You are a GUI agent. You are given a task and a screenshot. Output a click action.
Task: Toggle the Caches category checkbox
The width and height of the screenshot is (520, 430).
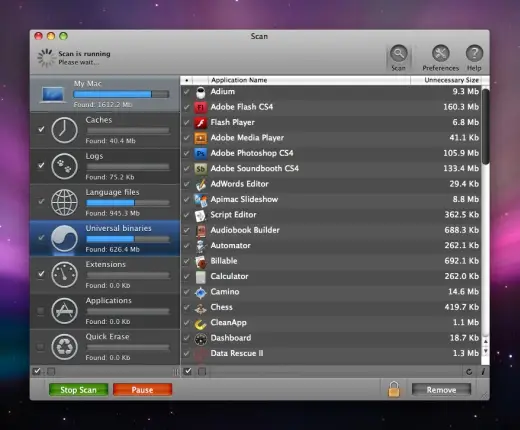point(41,129)
